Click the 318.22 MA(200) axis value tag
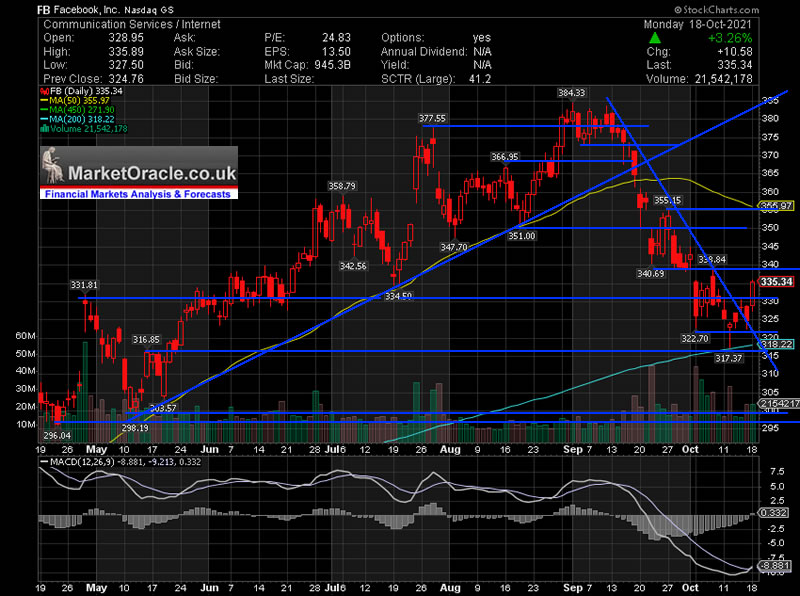800x596 pixels. click(778, 344)
